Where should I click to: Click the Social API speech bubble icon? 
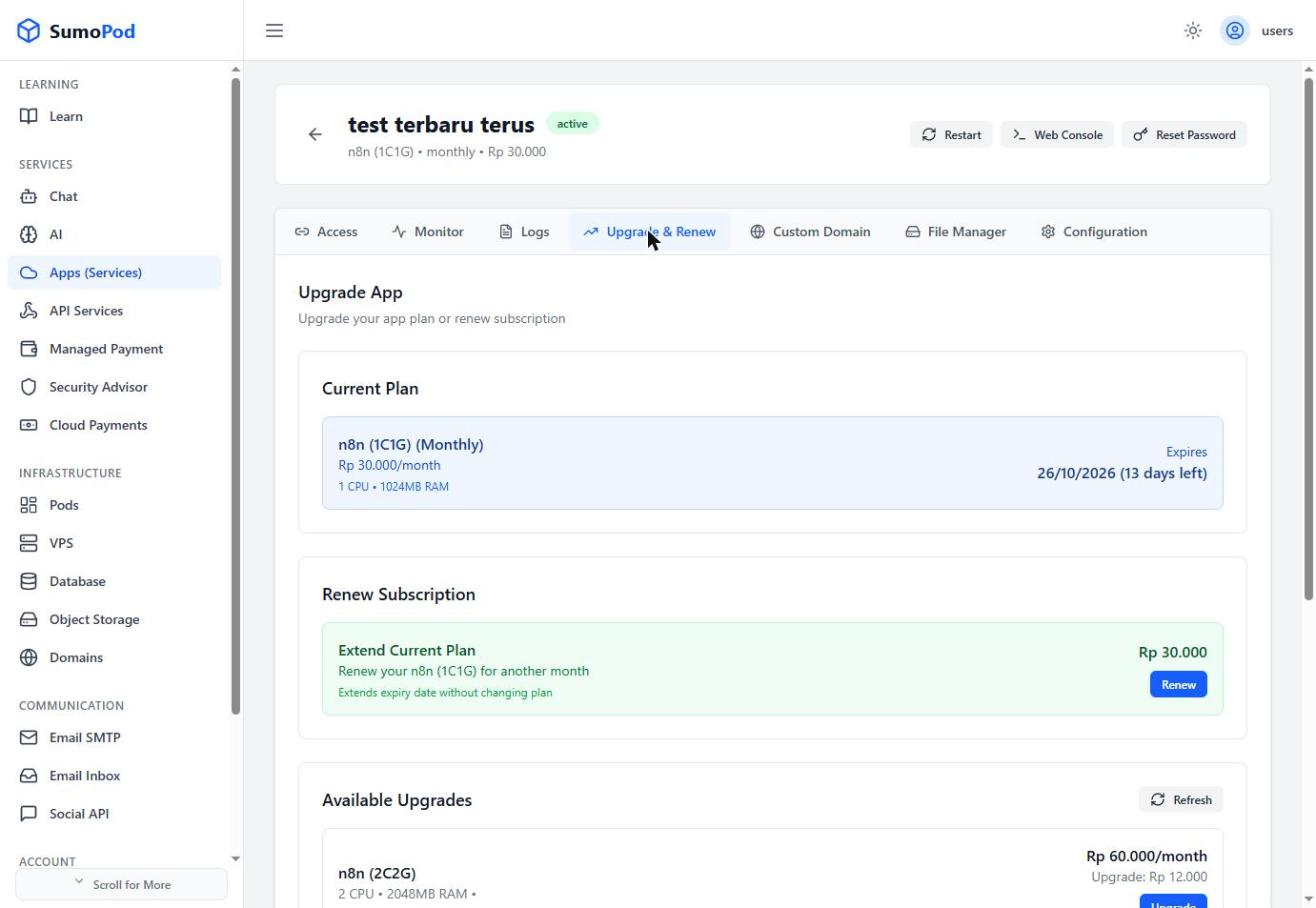coord(28,813)
